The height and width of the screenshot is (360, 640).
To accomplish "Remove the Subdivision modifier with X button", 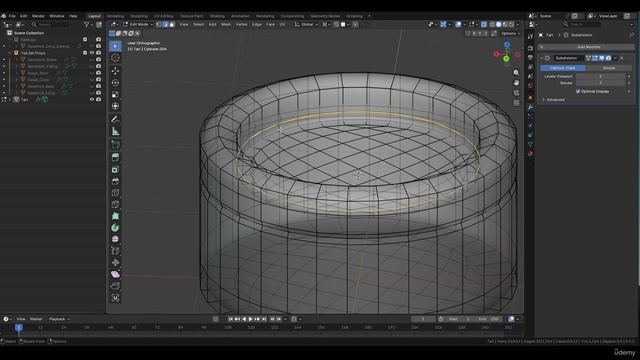I will pos(622,58).
